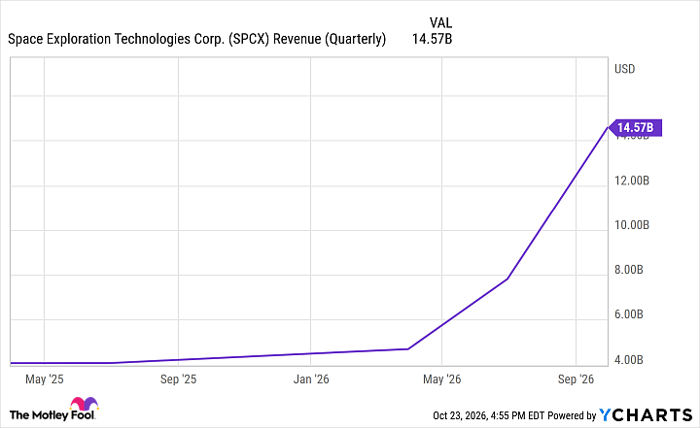Click the chart title 'Space Exploration Technologies Corp. (SPCX) Revenue (Quarterly)'
The width and height of the screenshot is (700, 428).
pos(197,39)
